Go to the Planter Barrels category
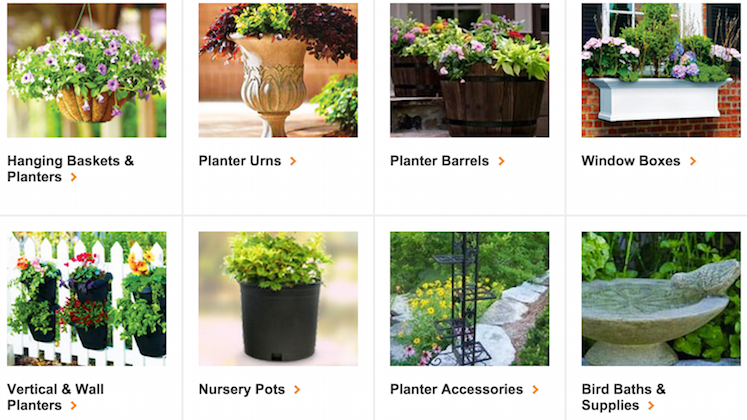 439,161
